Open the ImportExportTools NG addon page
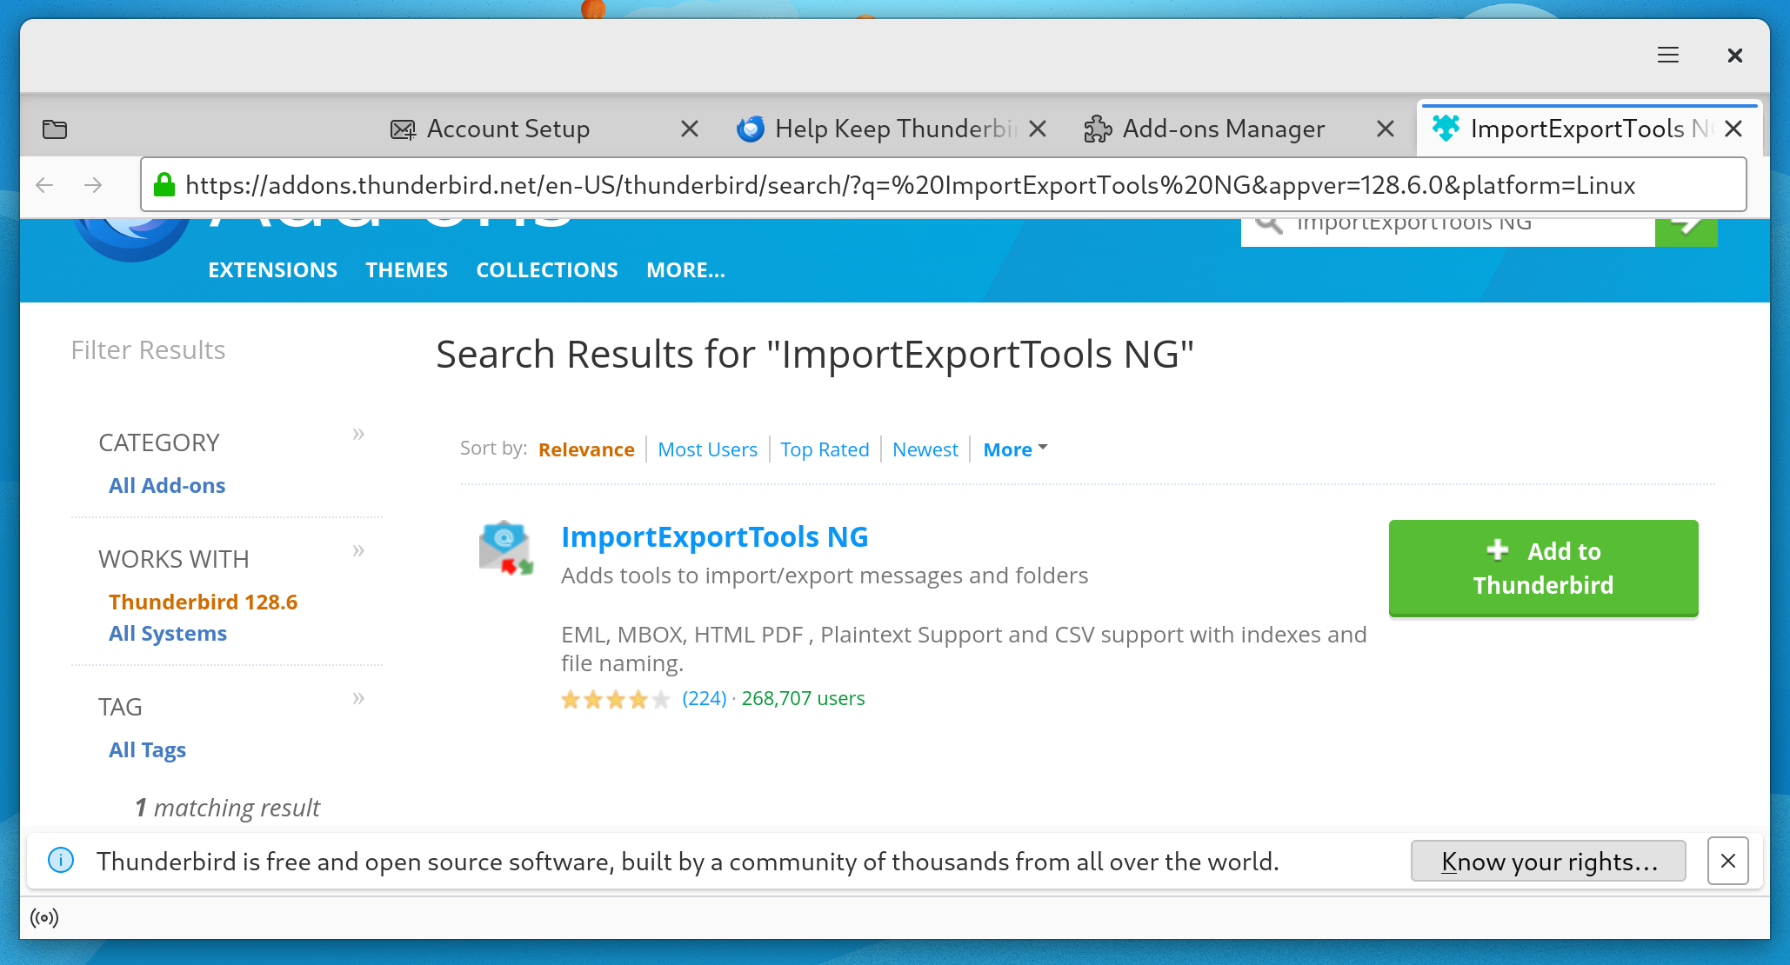1790x965 pixels. pos(714,537)
